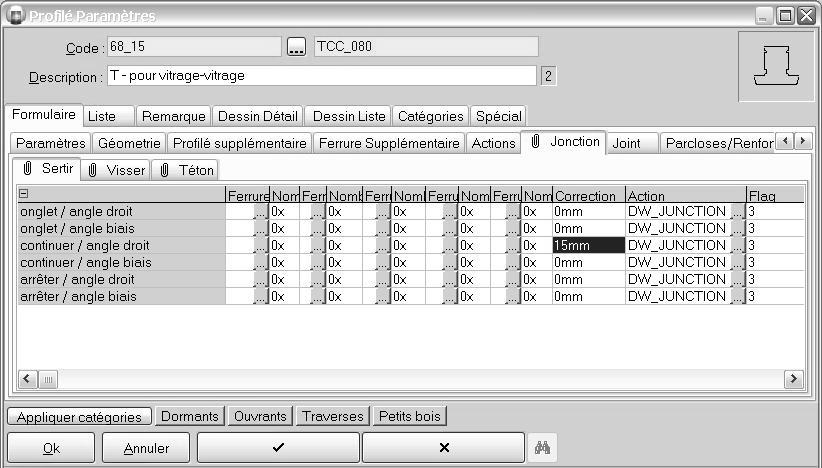Select the Paramètres sub-tab

[51, 143]
